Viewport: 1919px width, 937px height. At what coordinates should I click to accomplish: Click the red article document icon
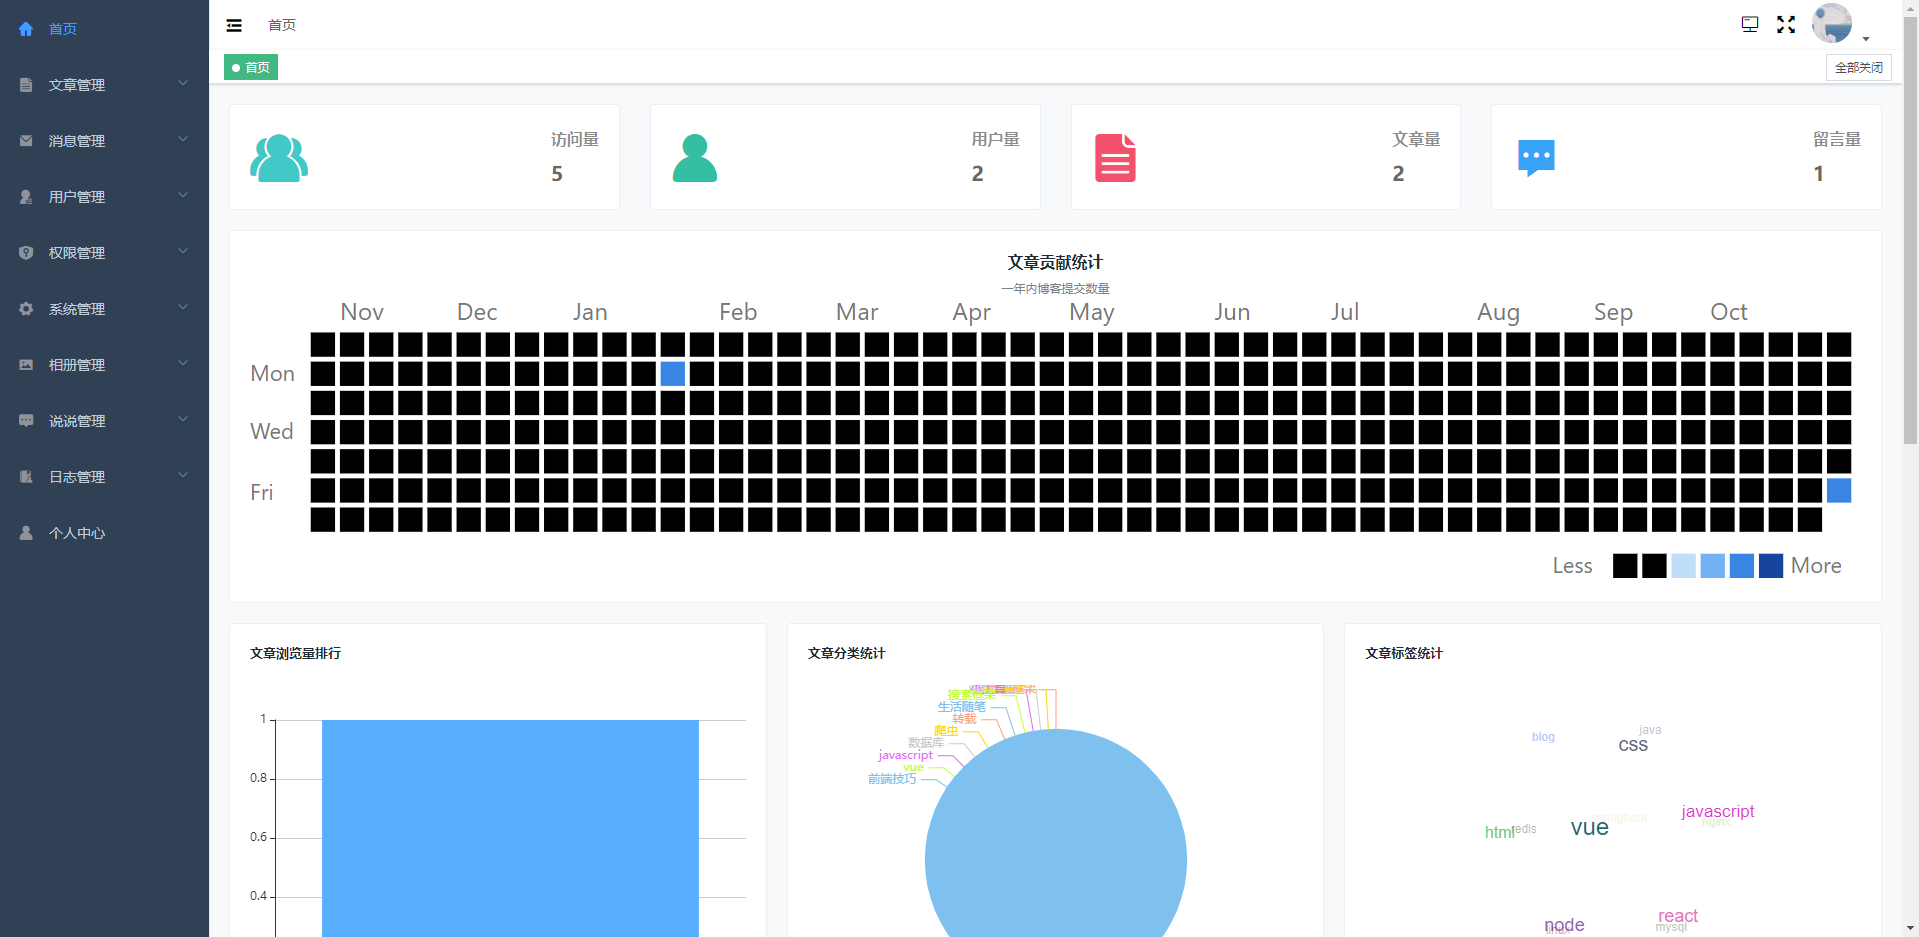click(1115, 158)
